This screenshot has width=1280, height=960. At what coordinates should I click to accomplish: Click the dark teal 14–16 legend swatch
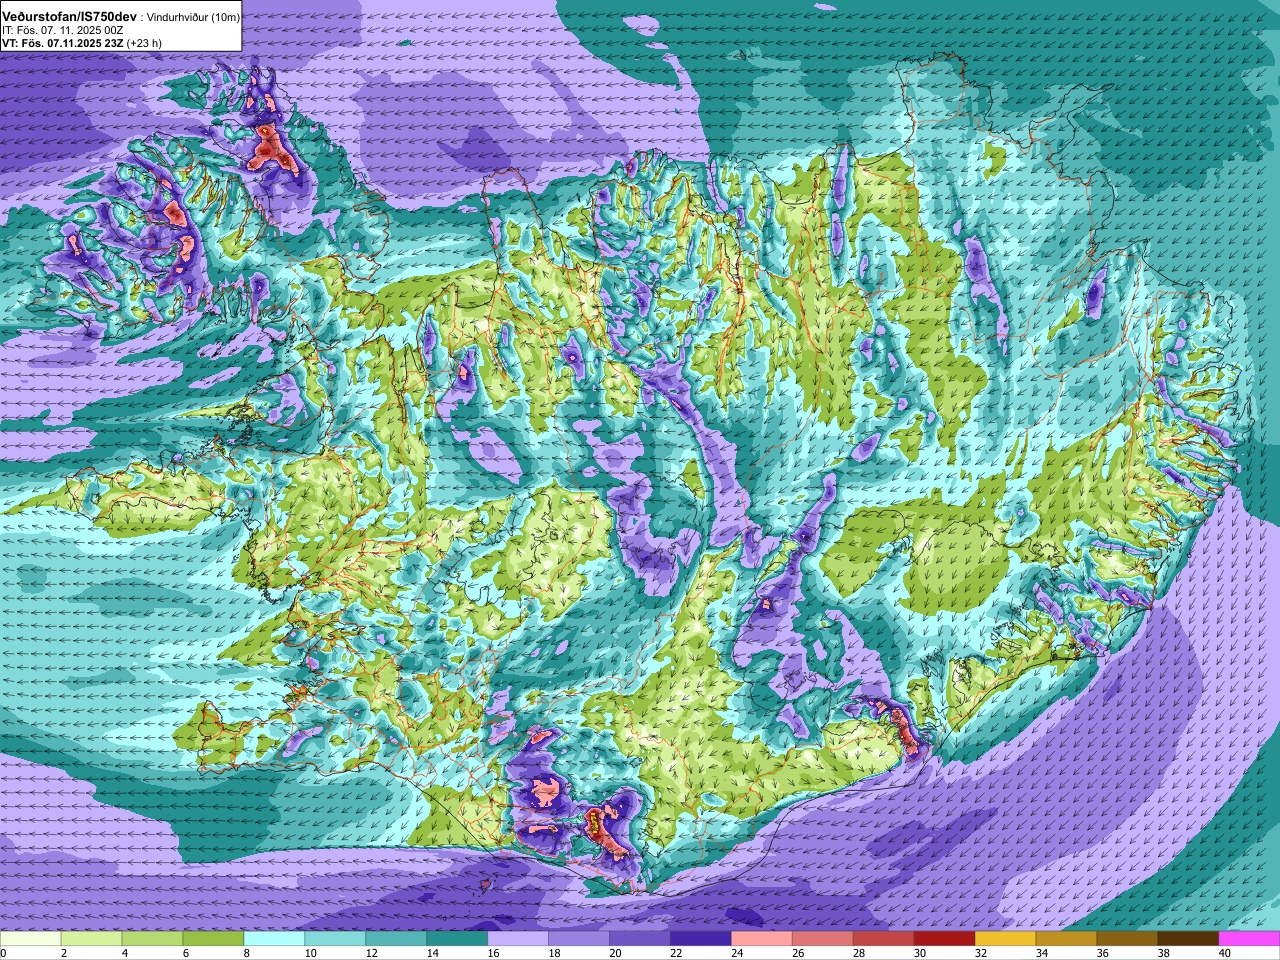click(457, 940)
